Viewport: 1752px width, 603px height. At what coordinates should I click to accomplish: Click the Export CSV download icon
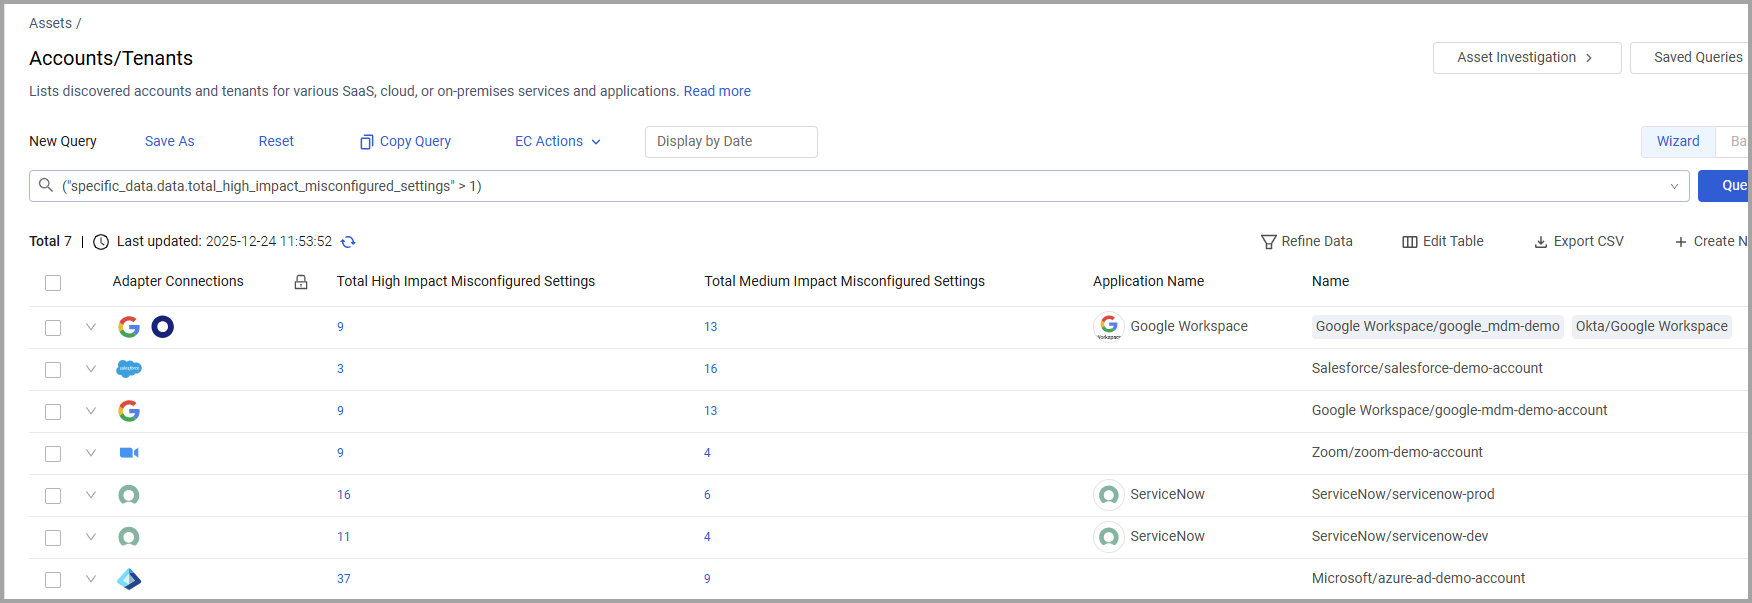[x=1541, y=242]
